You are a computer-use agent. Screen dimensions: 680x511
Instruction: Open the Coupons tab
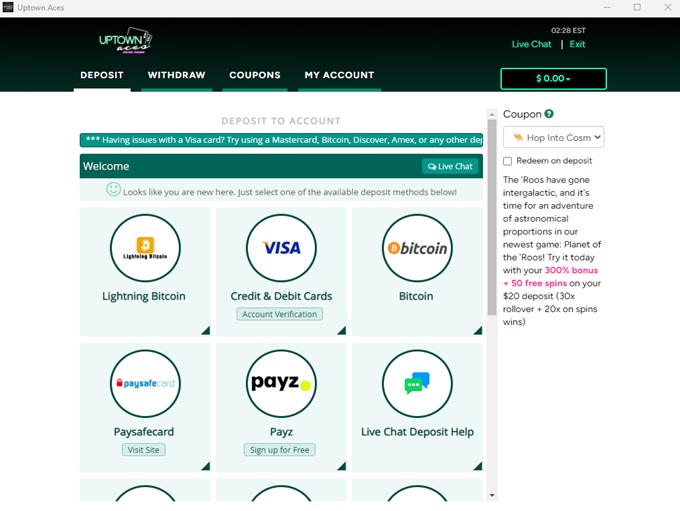click(254, 75)
